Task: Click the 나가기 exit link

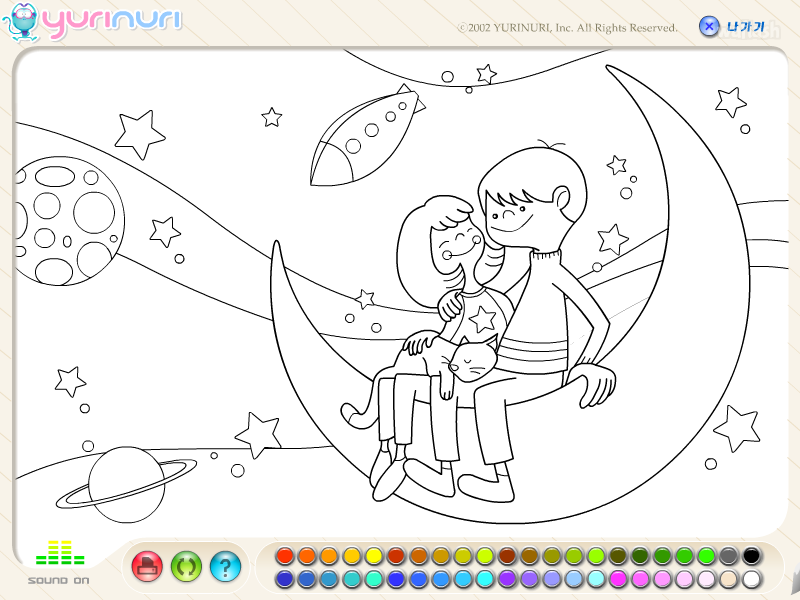Action: 745,27
